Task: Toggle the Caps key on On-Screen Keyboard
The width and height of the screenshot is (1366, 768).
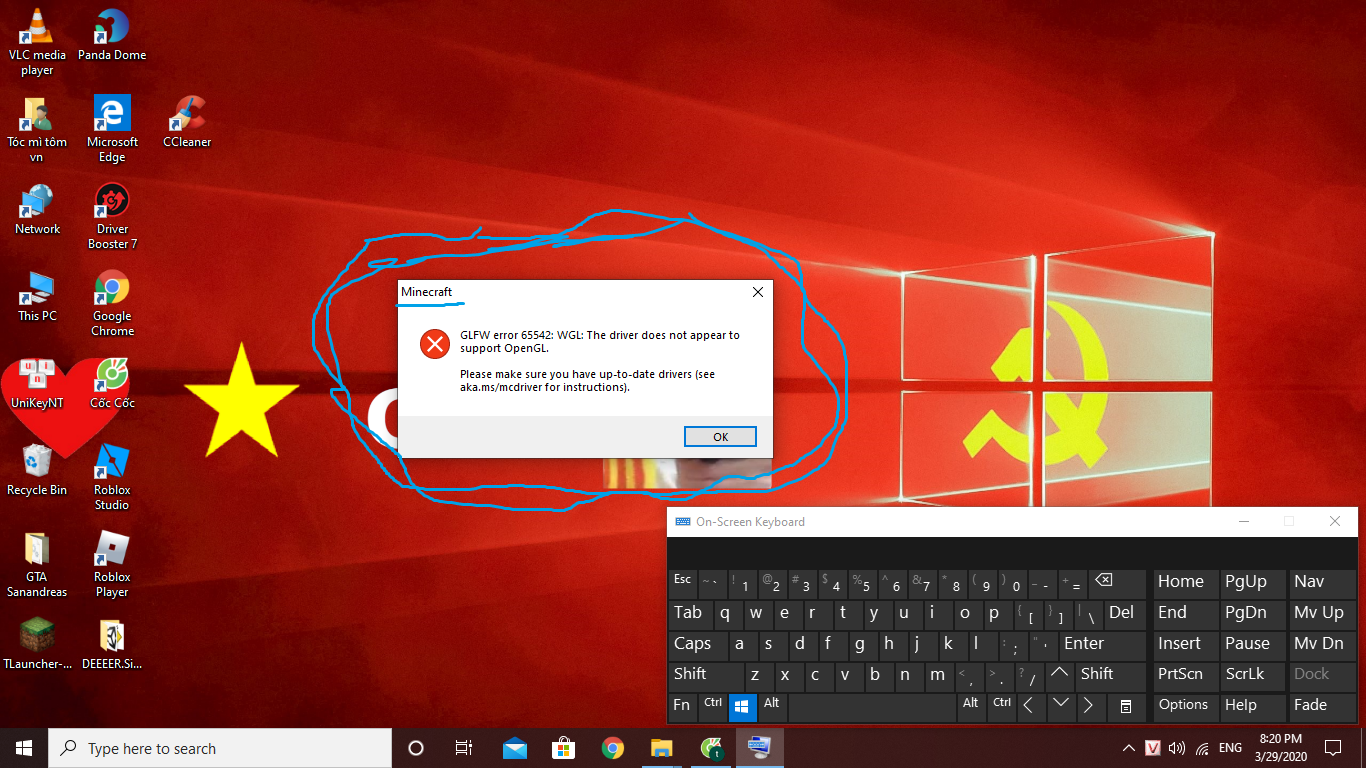Action: pos(698,644)
